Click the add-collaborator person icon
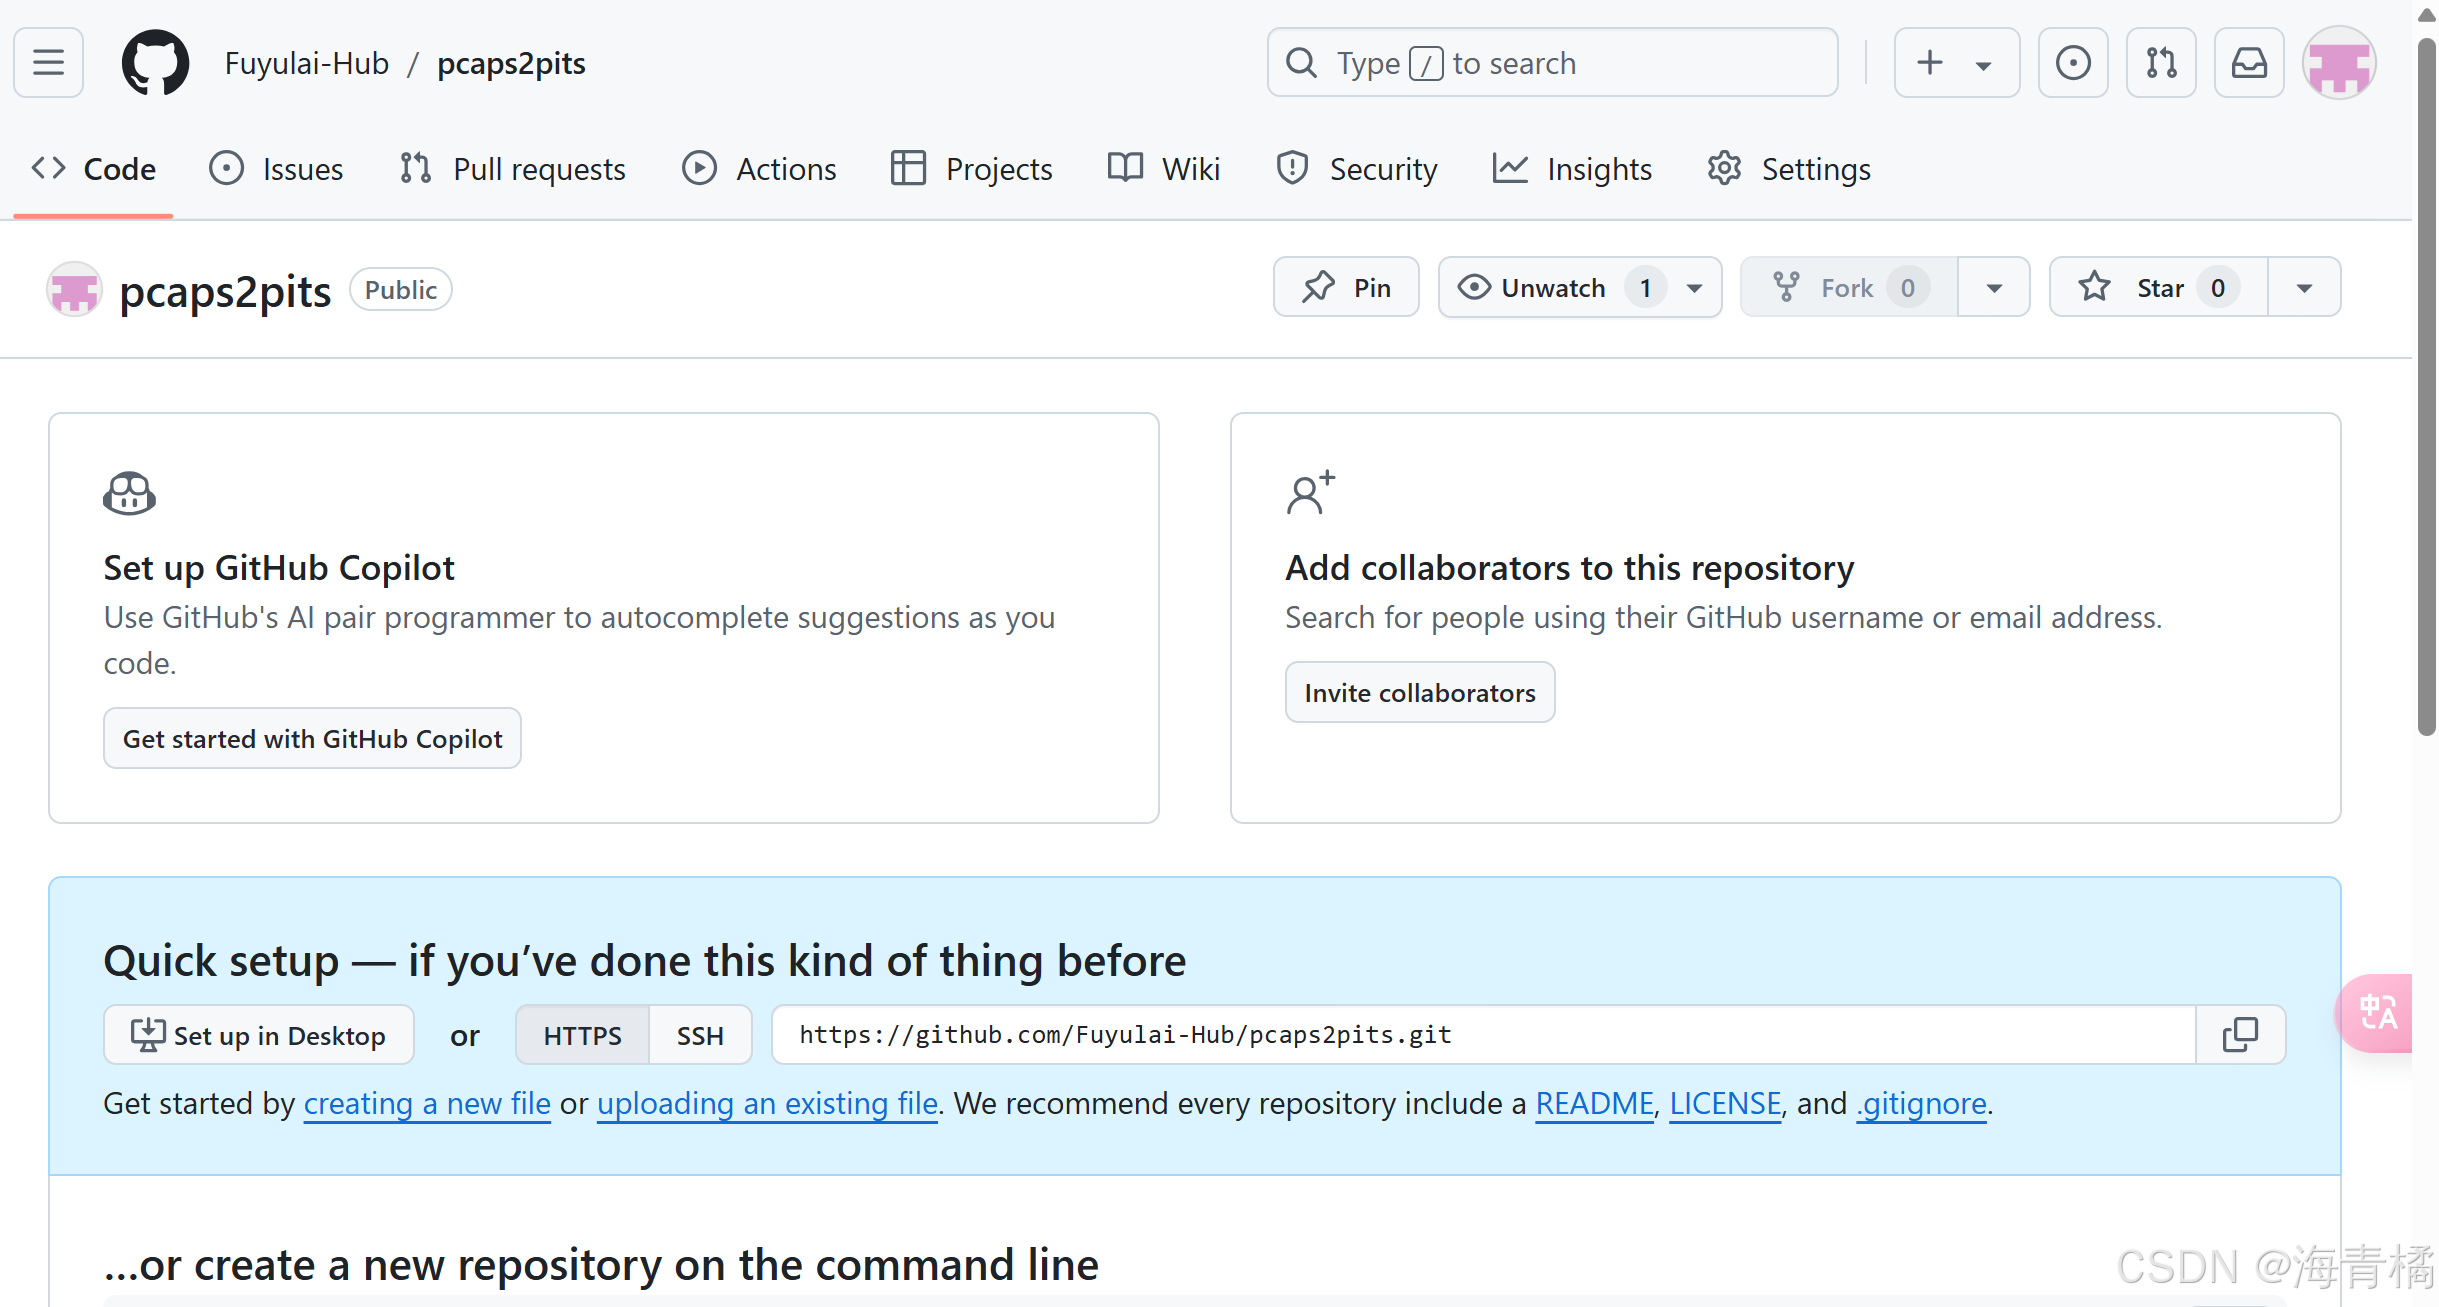The width and height of the screenshot is (2439, 1307). 1311,492
